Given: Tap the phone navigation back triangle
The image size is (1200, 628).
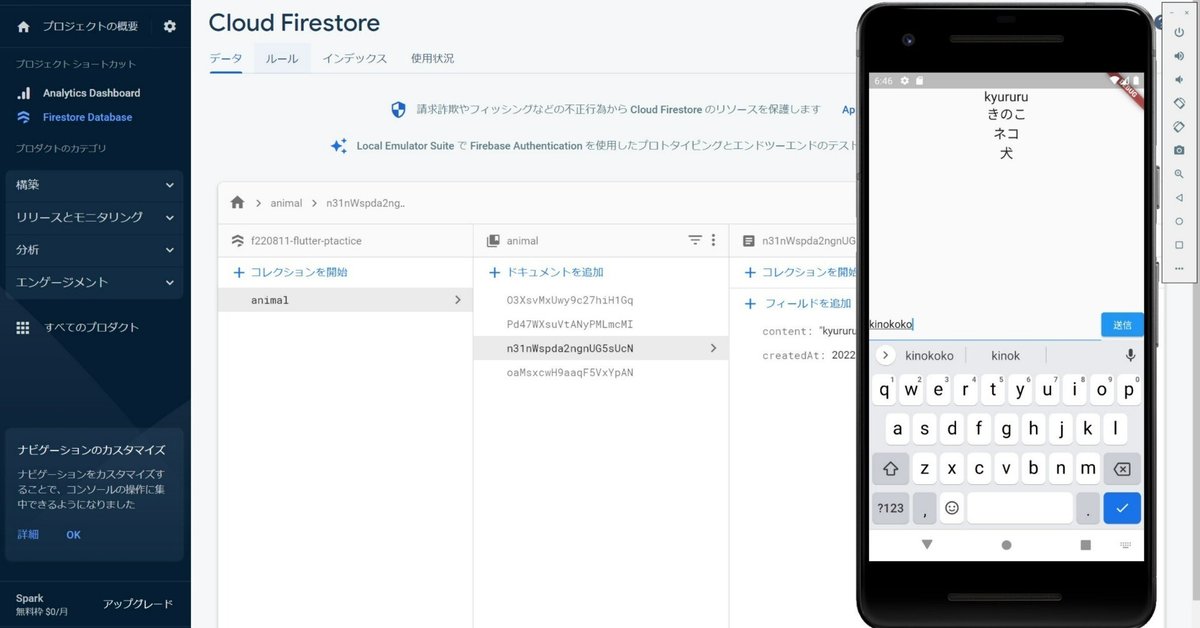Looking at the screenshot, I should point(927,545).
